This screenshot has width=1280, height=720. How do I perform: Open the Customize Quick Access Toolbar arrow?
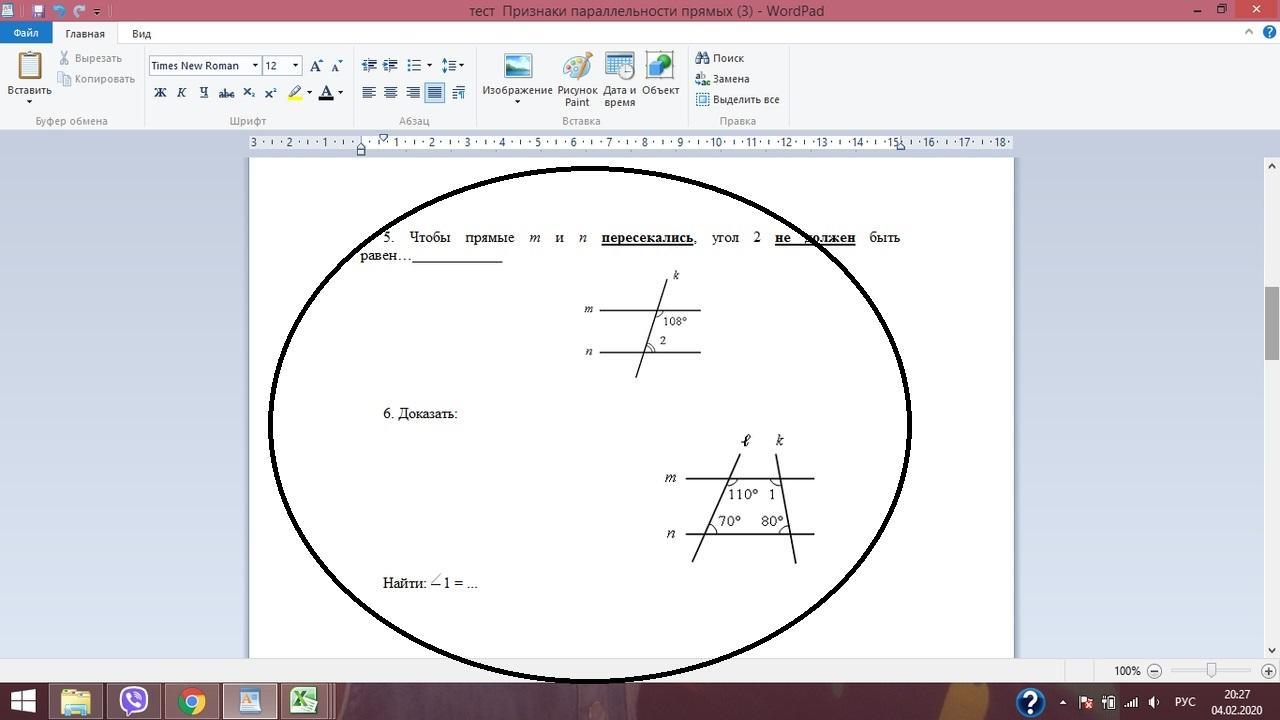click(x=97, y=12)
